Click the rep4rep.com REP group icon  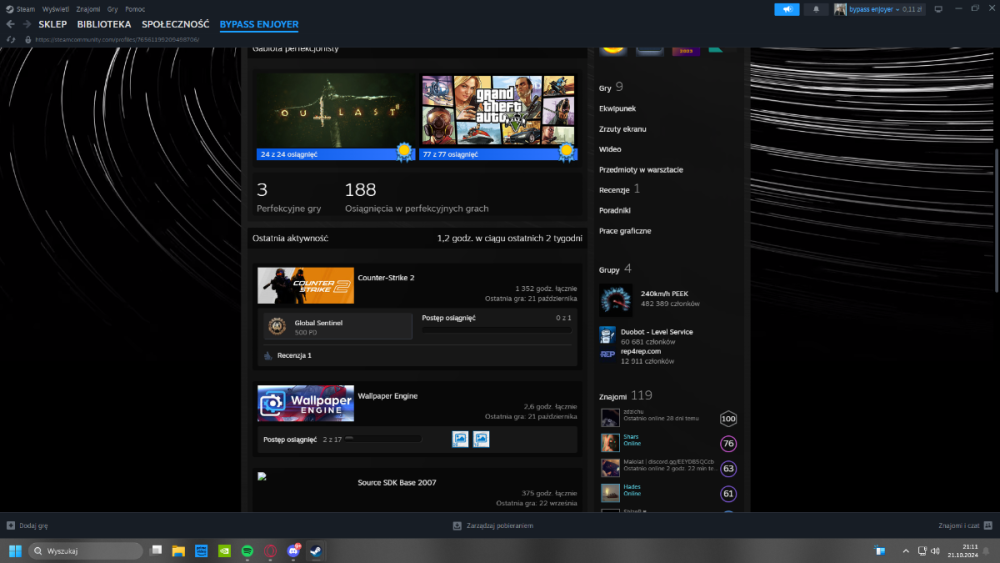(607, 355)
